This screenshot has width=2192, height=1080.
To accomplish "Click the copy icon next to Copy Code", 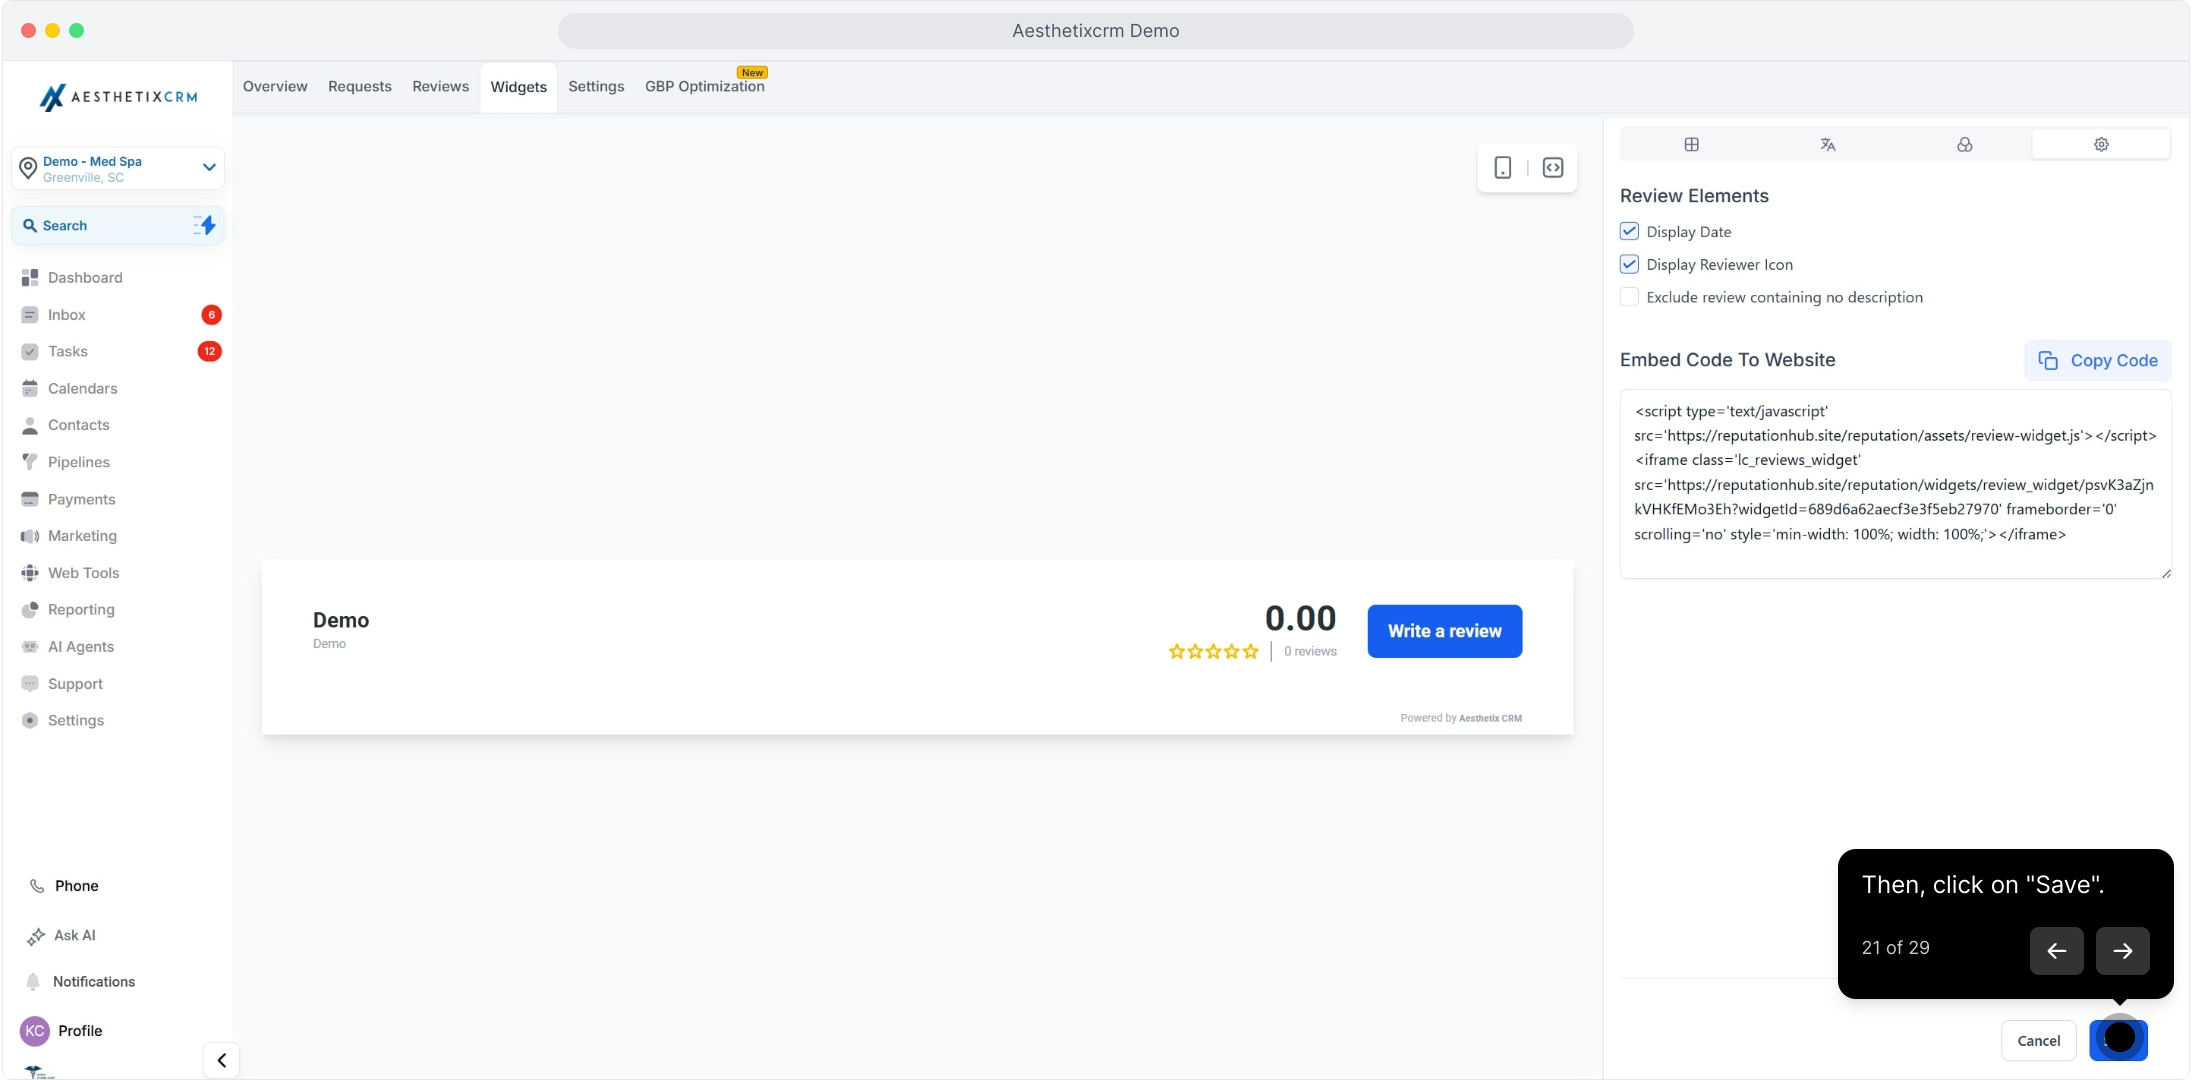I will [x=2048, y=360].
